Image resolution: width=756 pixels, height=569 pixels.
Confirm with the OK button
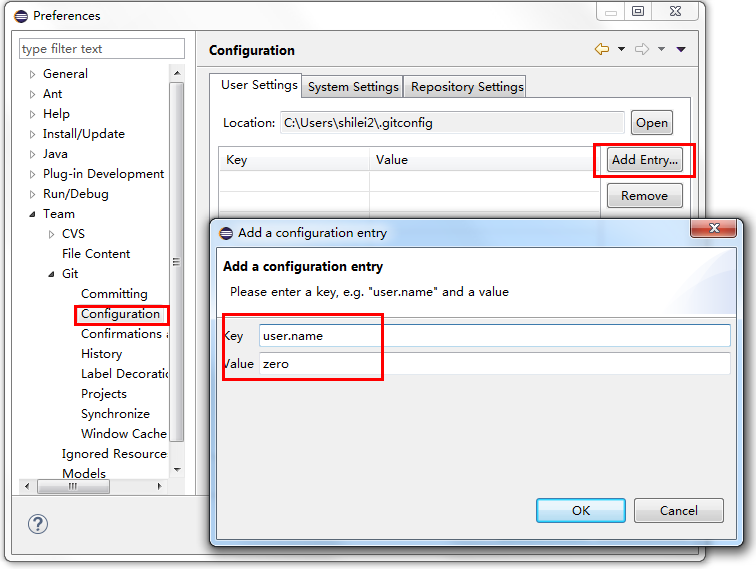580,511
